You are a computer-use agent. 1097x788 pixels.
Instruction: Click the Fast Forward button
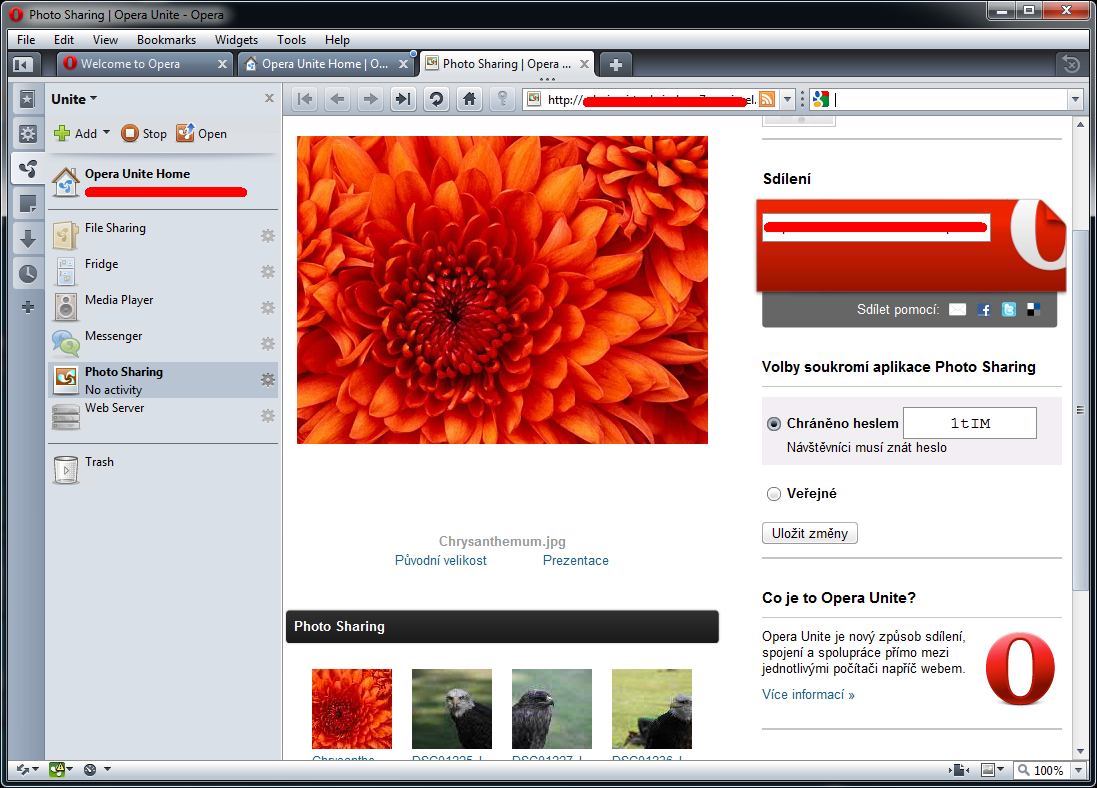click(403, 99)
